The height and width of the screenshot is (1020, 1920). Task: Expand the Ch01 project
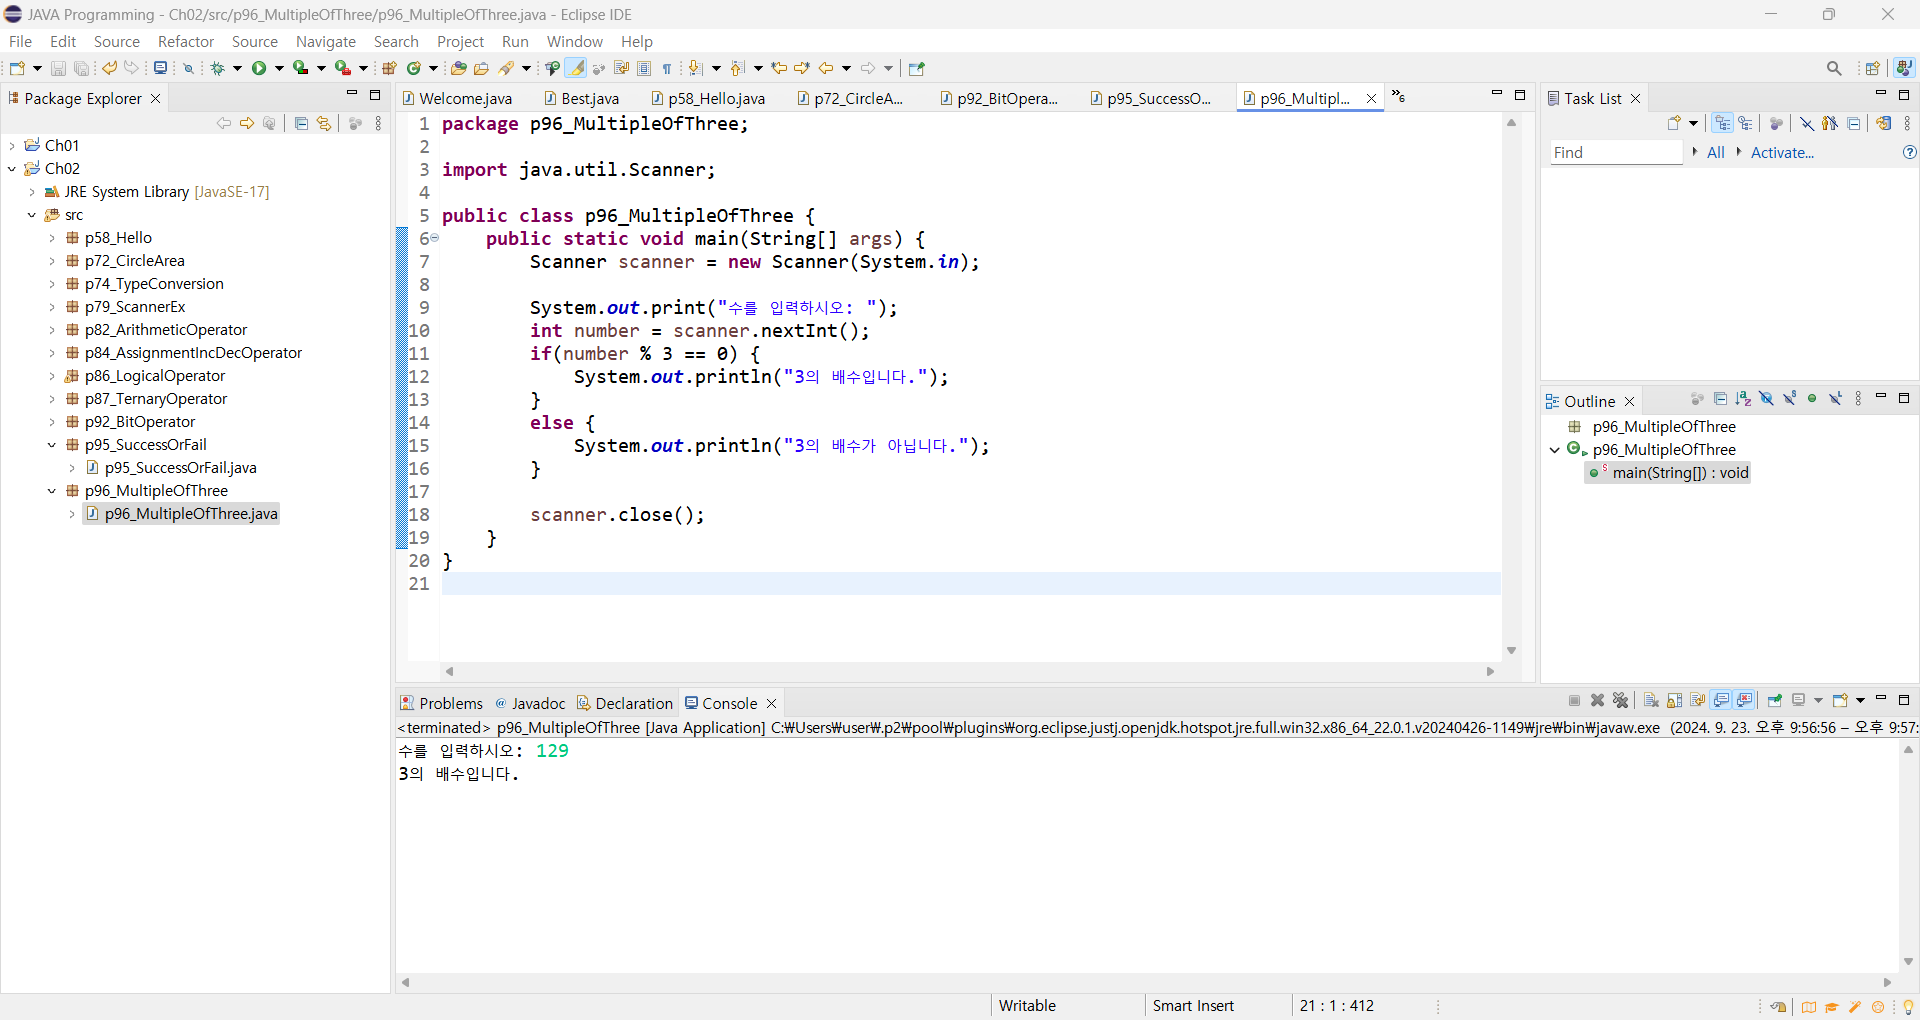pyautogui.click(x=12, y=145)
